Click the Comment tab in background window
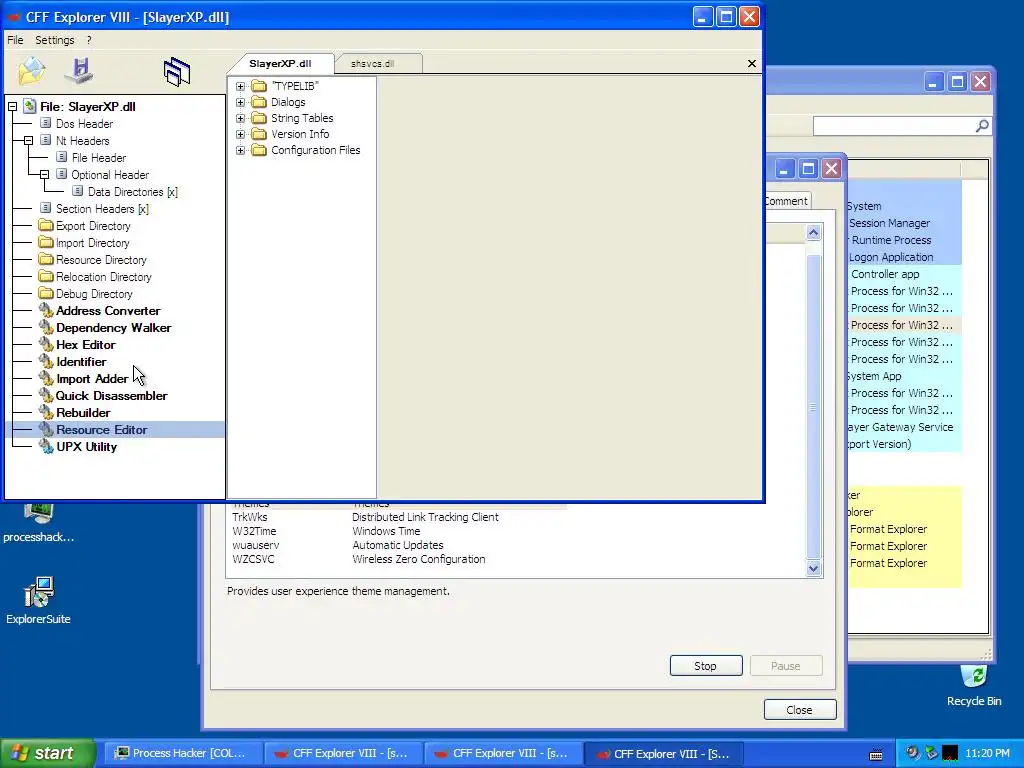 coord(787,200)
